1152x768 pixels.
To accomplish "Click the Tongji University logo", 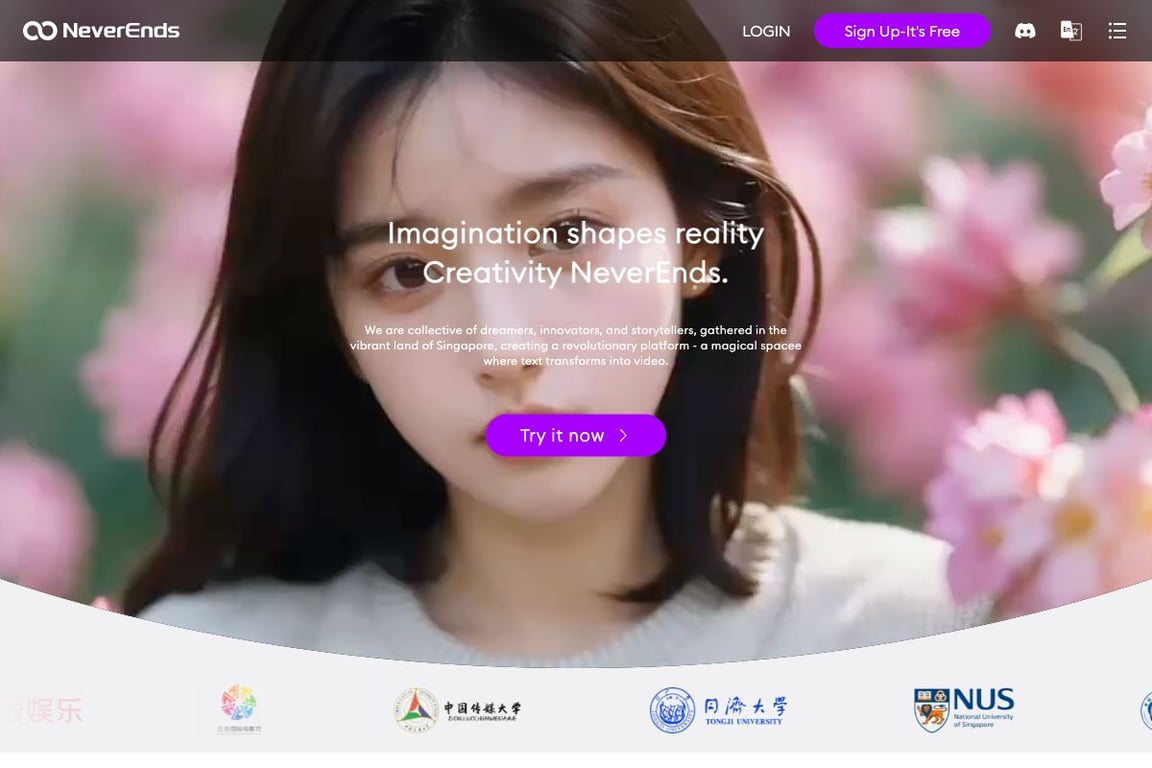I will tap(718, 709).
